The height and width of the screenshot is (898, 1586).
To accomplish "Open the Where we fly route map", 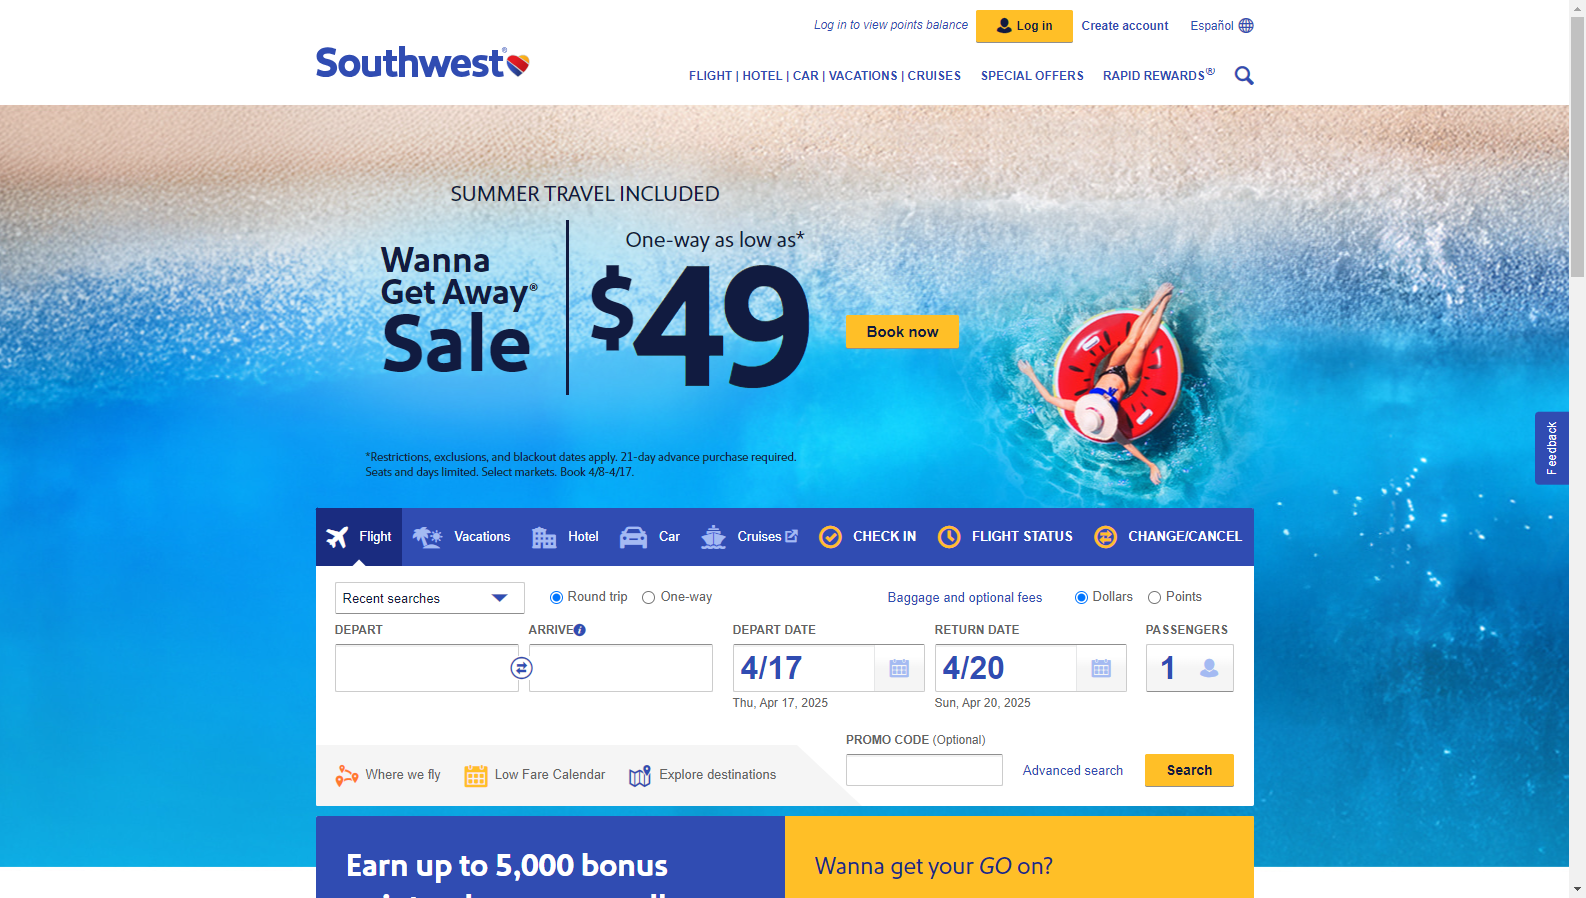I will (x=388, y=775).
